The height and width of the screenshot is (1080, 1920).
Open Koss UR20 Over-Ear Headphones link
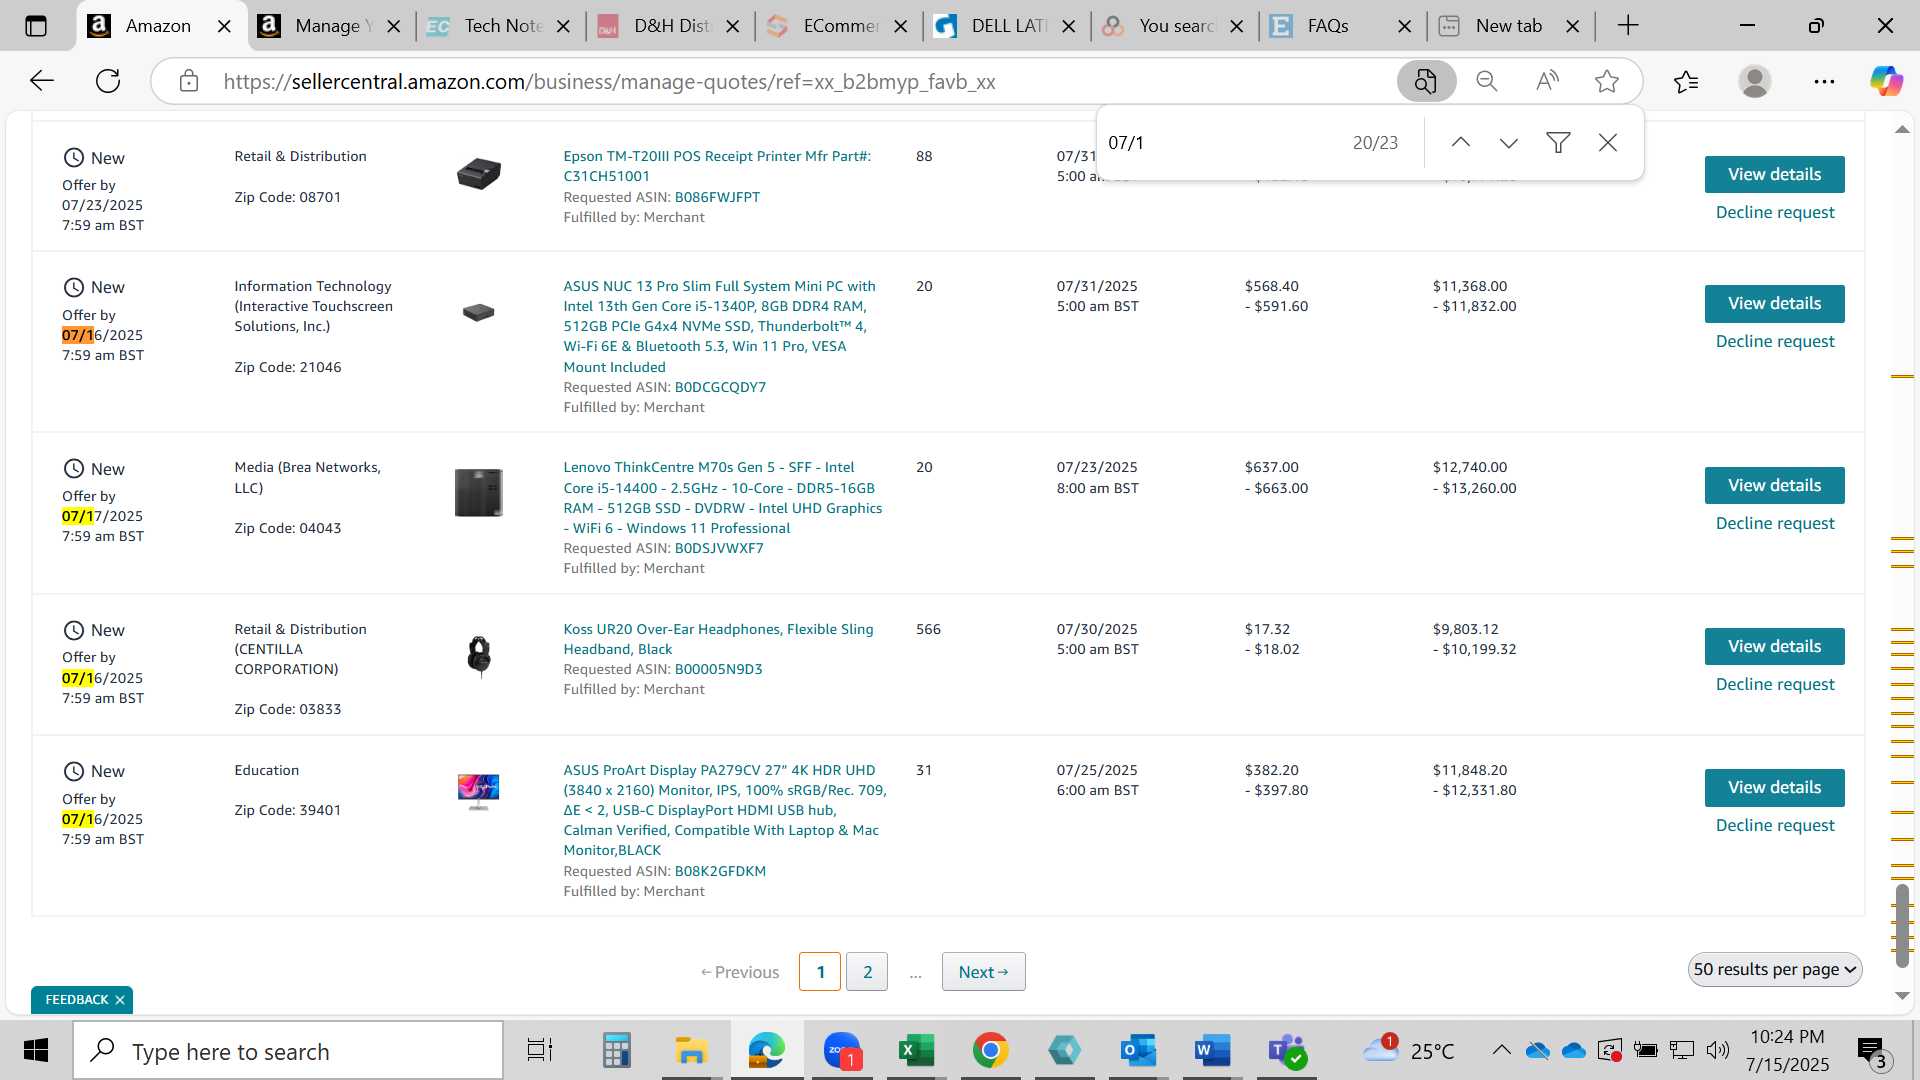coord(718,639)
